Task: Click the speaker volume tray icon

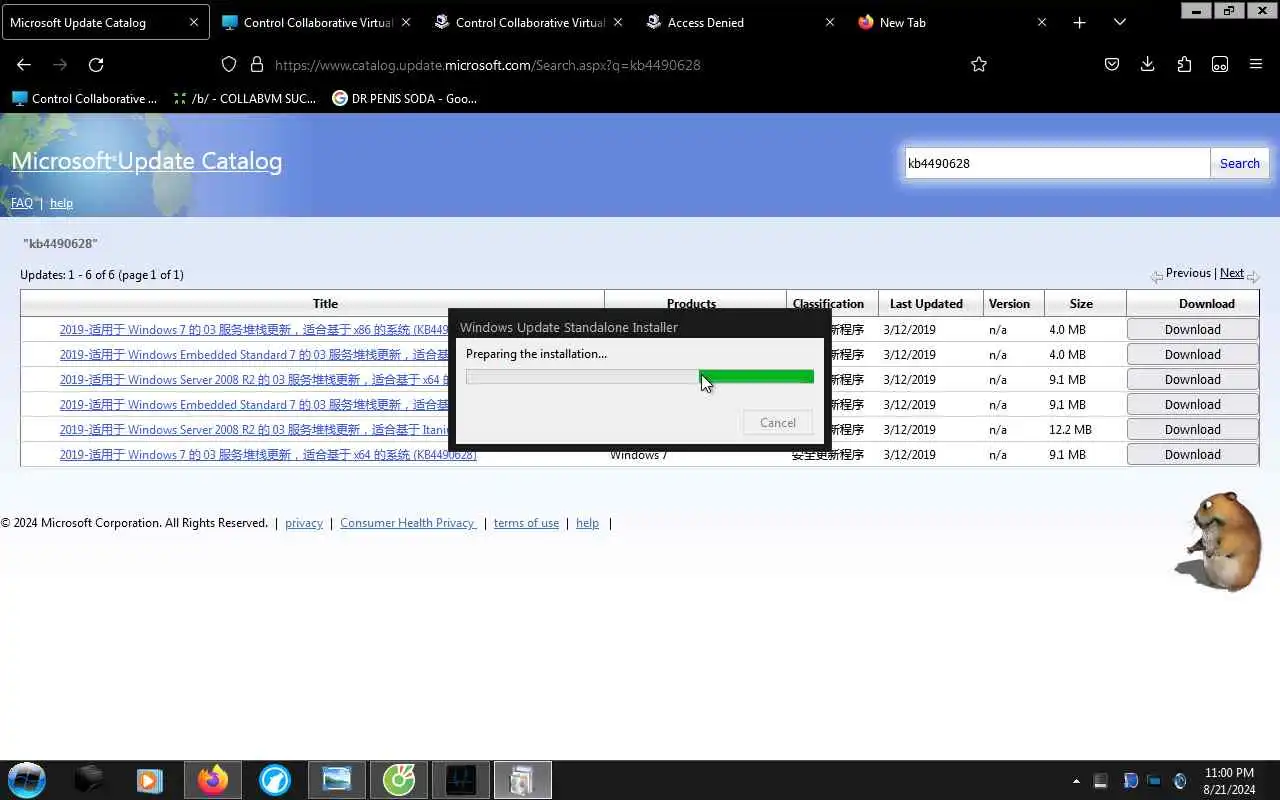Action: [1180, 781]
